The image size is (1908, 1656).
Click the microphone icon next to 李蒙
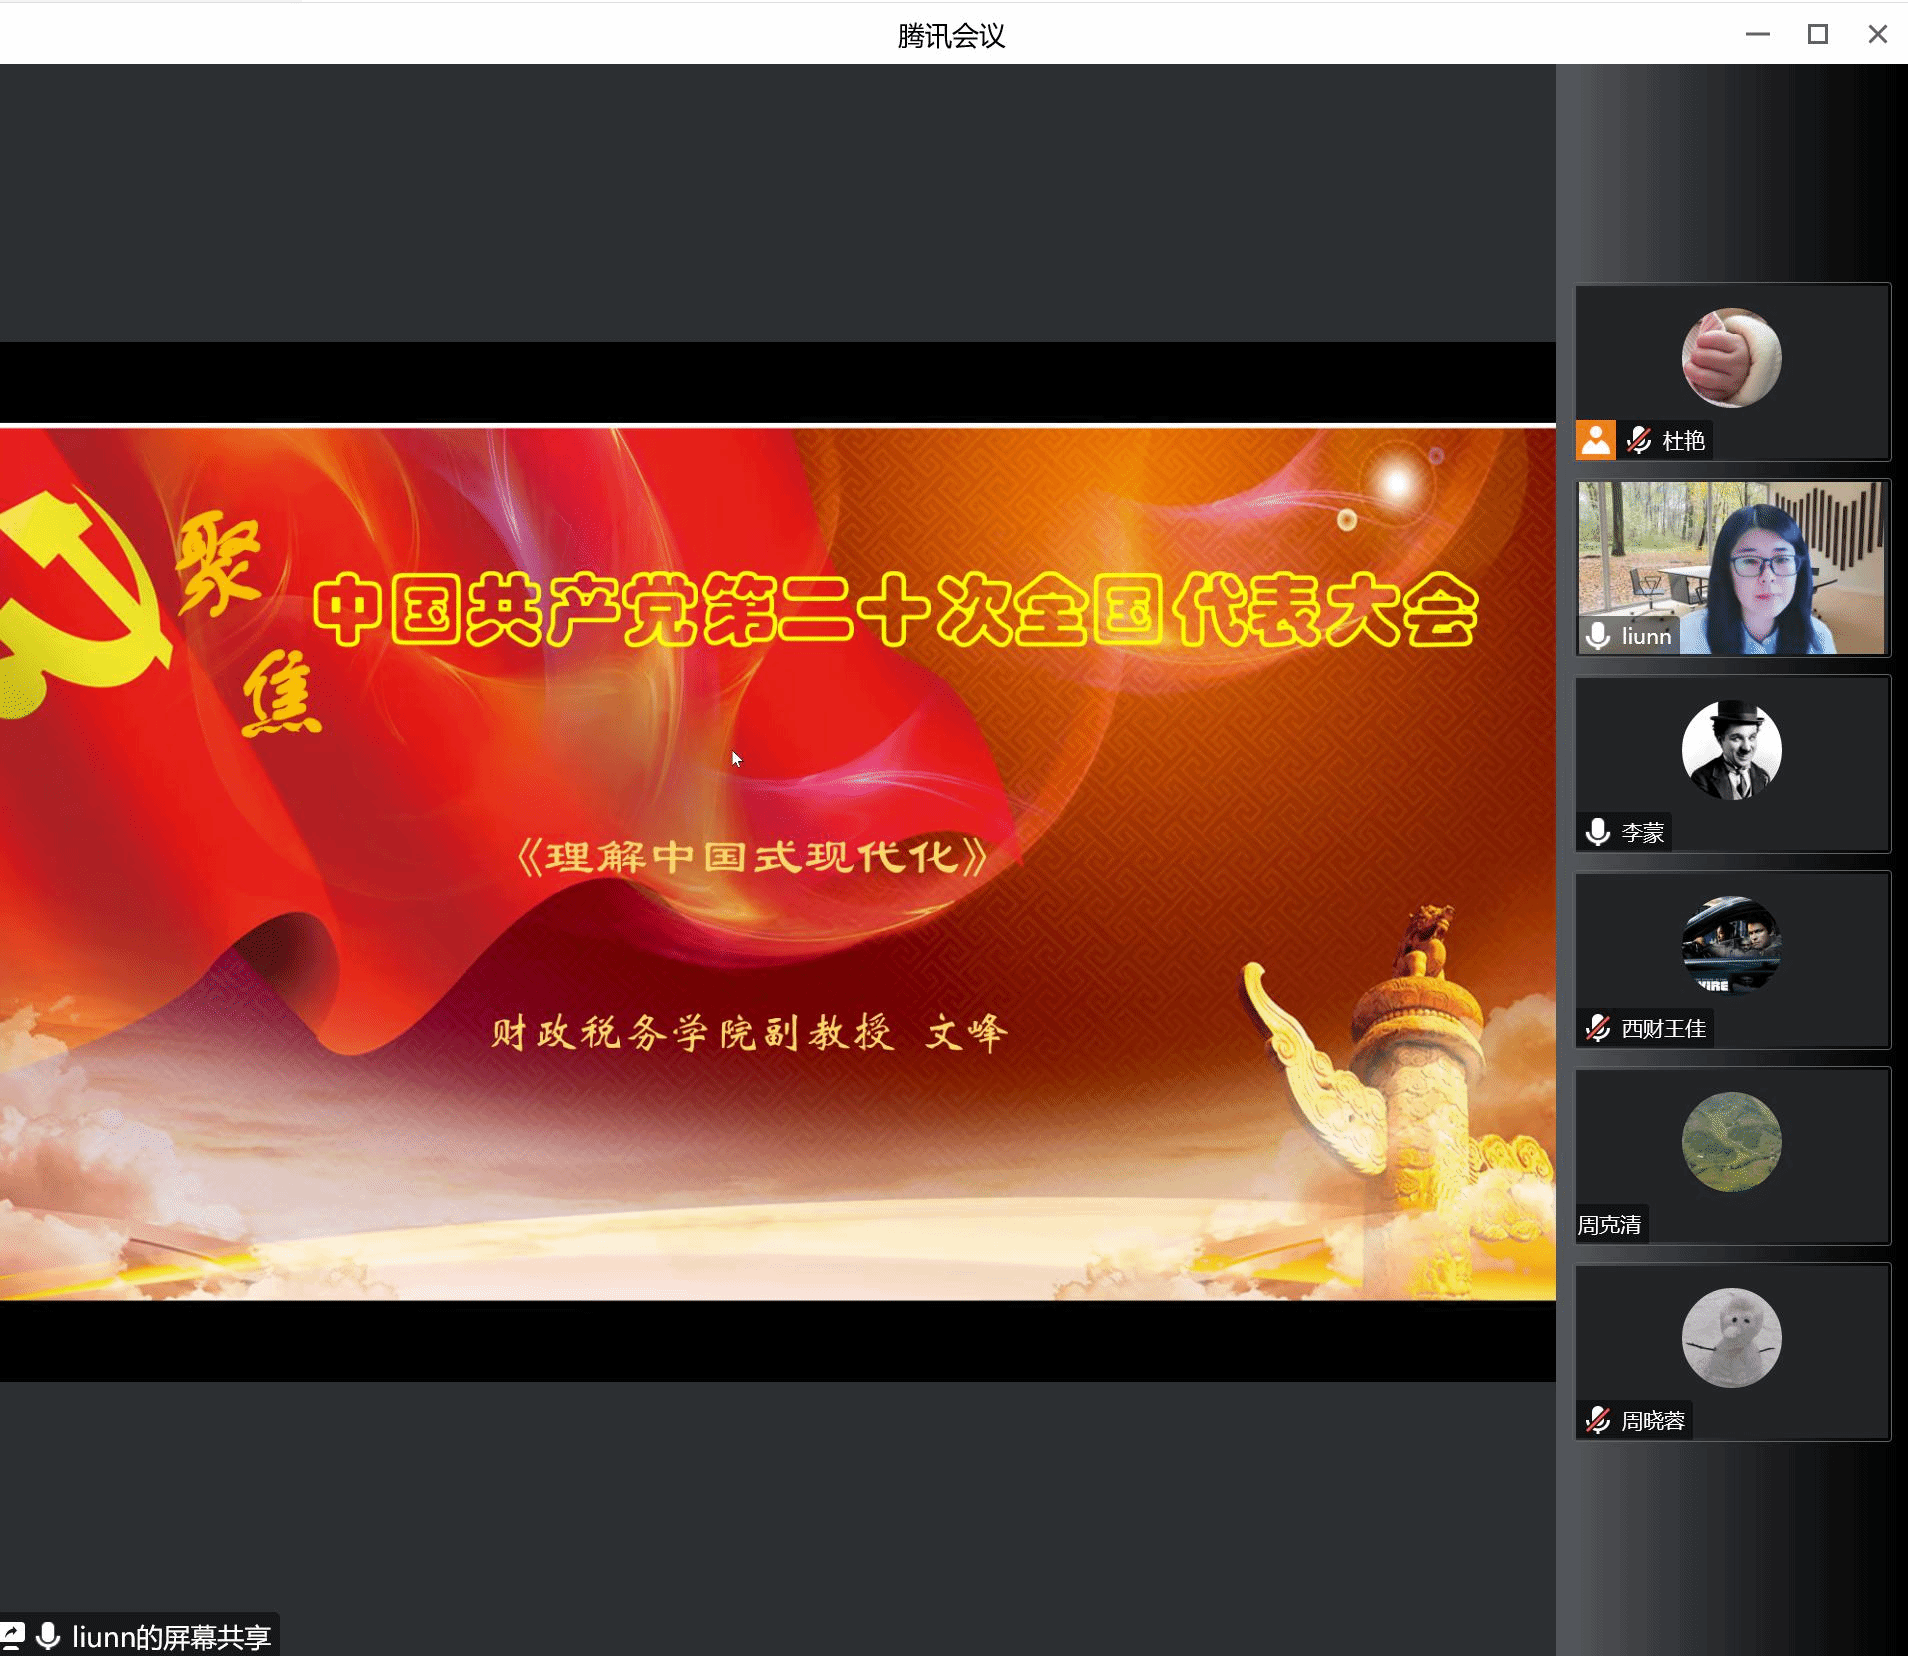tap(1598, 832)
